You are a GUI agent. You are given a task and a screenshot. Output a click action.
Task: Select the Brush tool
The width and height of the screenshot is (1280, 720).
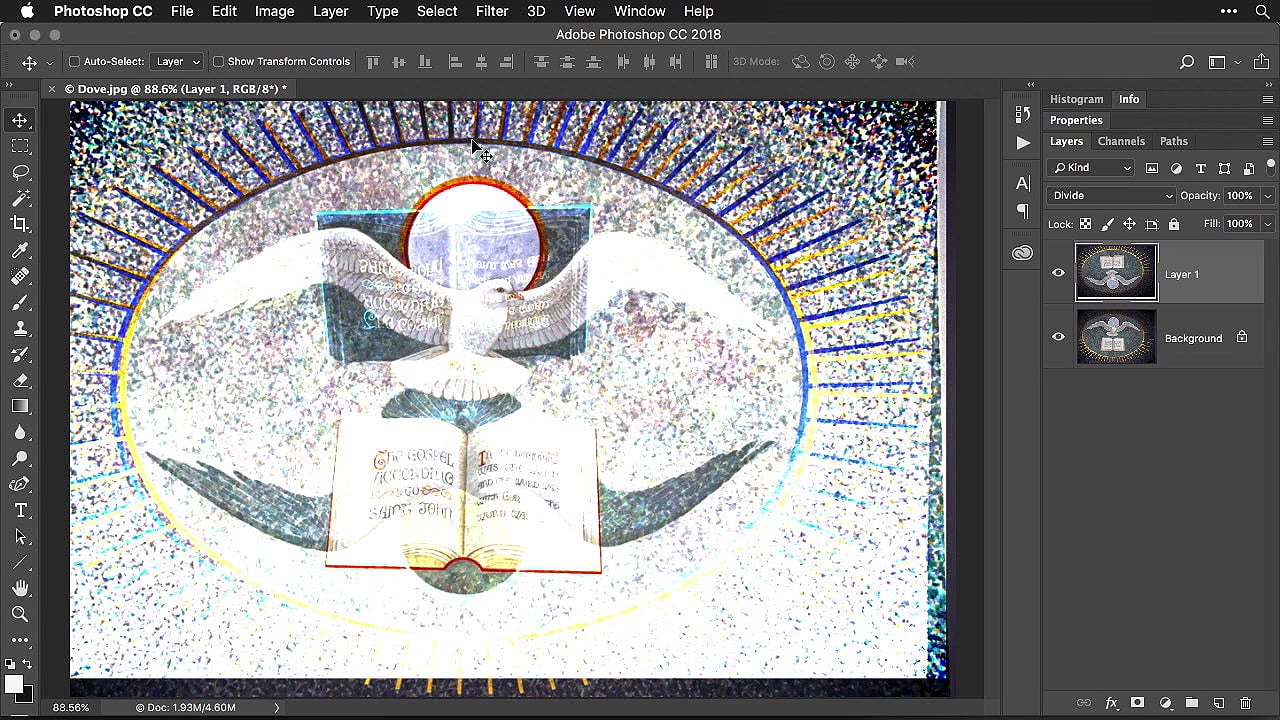point(20,302)
